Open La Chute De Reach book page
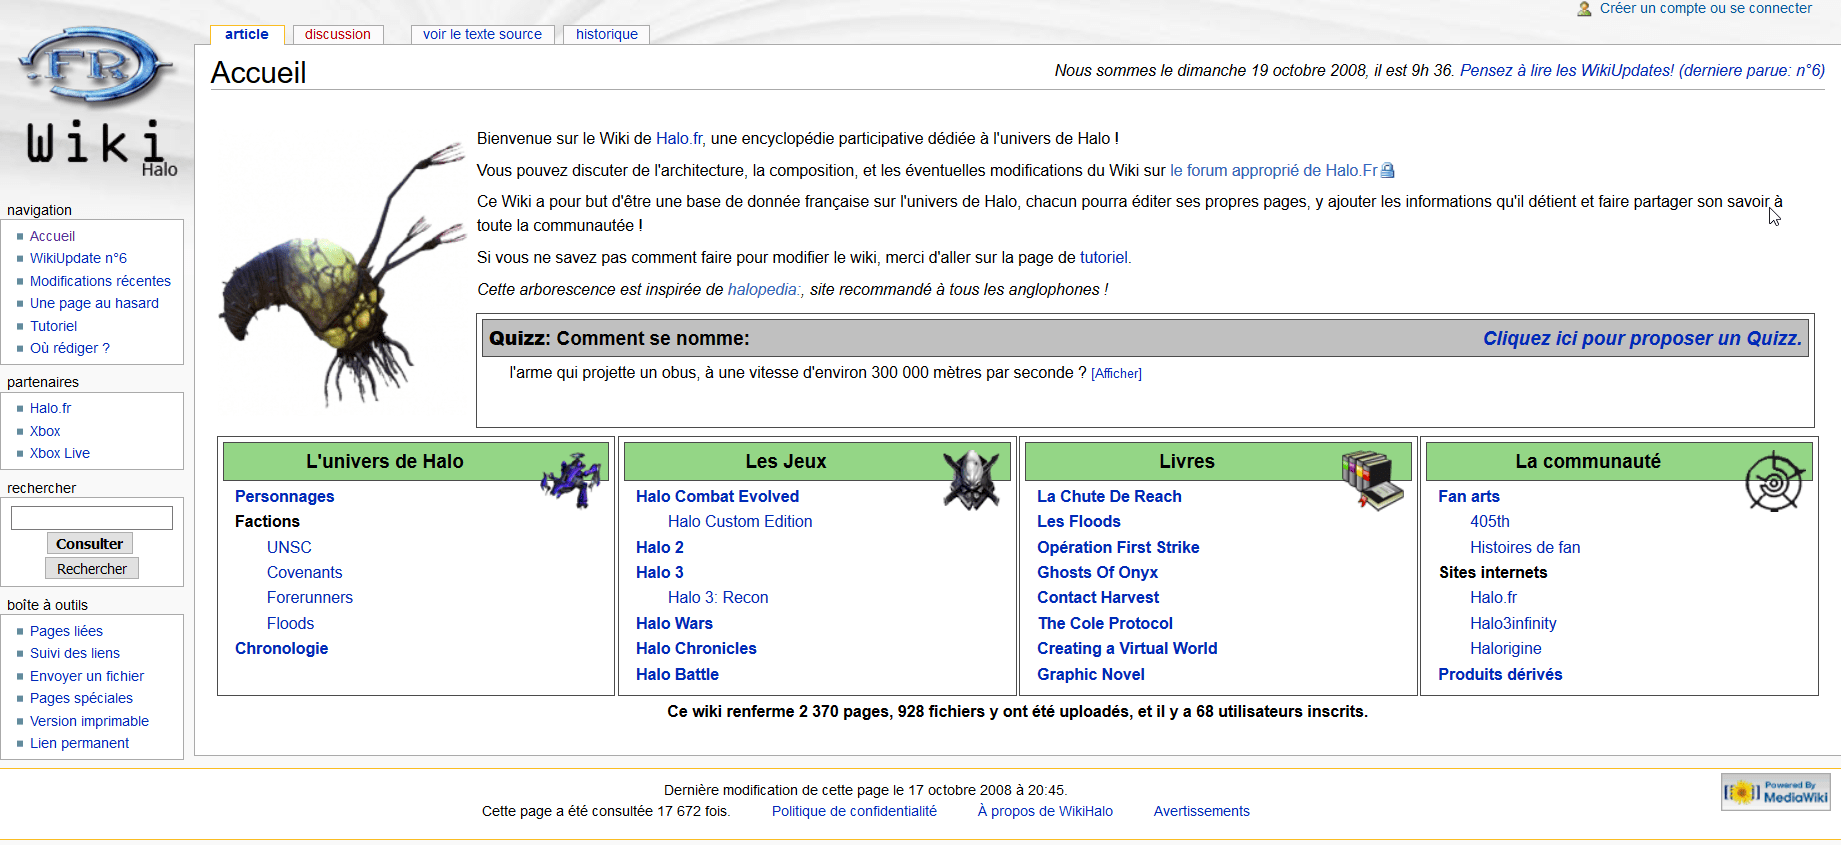Viewport: 1841px width, 845px height. coord(1109,497)
